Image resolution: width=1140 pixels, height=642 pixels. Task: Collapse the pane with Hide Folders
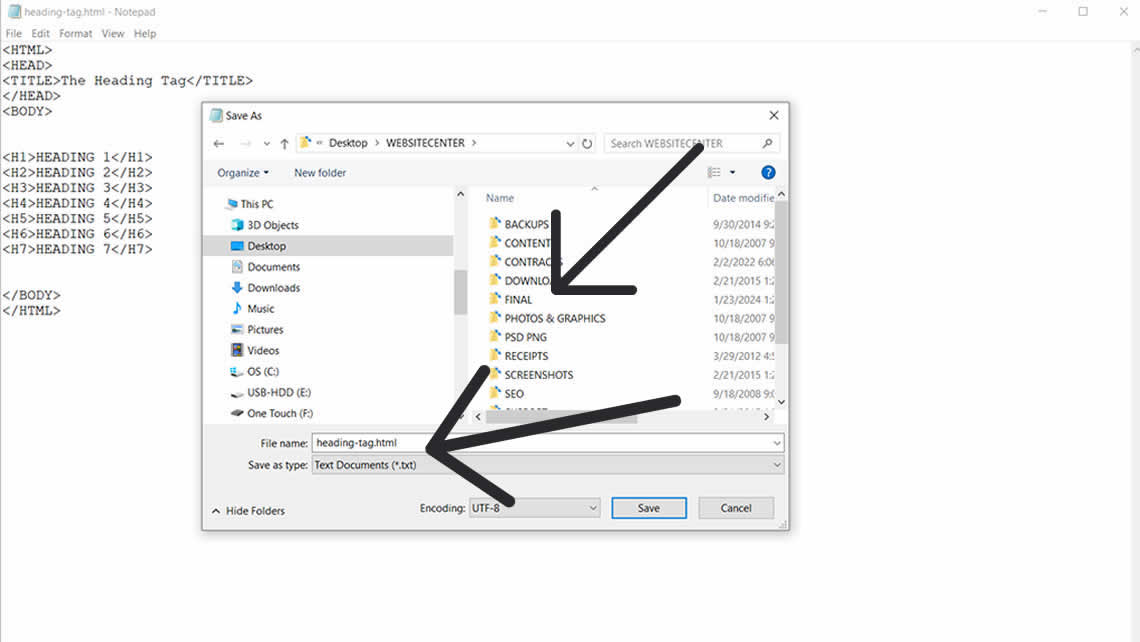tap(249, 511)
